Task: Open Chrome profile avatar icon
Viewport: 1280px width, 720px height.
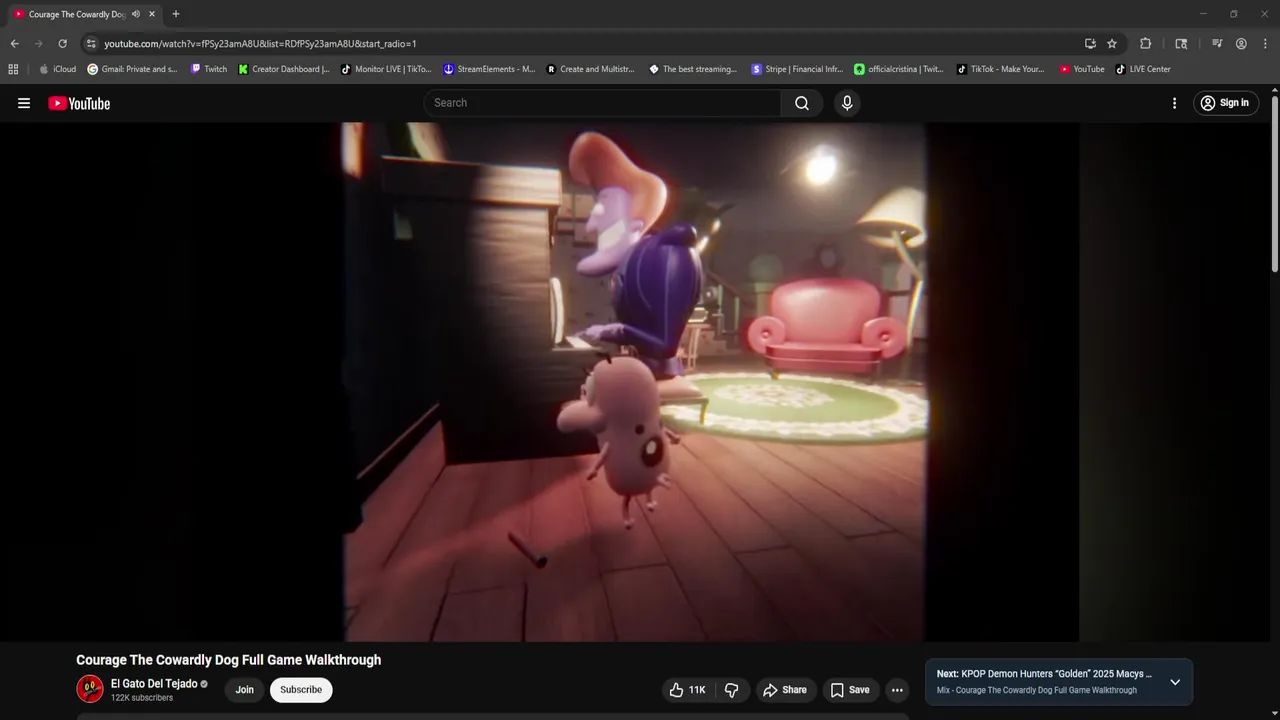Action: [1241, 44]
